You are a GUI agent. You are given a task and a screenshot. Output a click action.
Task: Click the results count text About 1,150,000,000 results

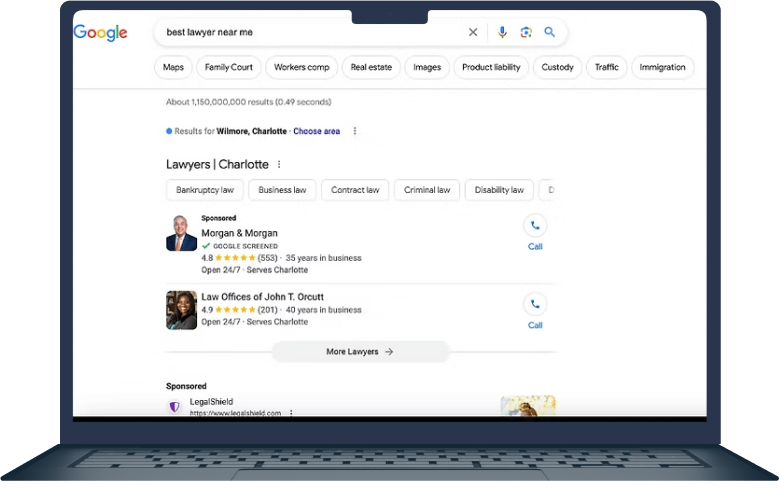pyautogui.click(x=248, y=102)
